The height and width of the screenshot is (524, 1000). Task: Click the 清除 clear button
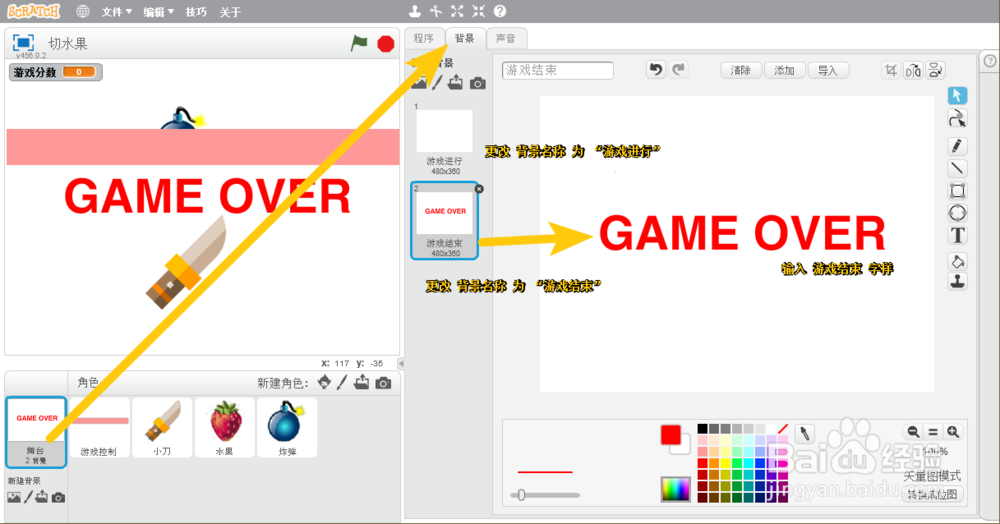(x=741, y=70)
